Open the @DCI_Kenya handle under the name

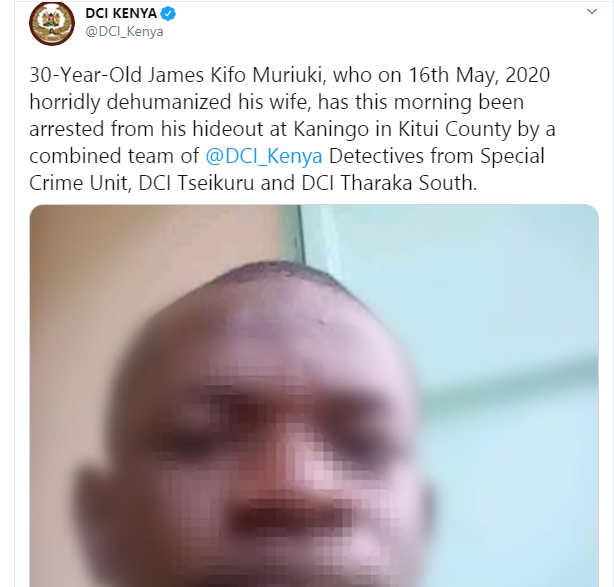124,31
